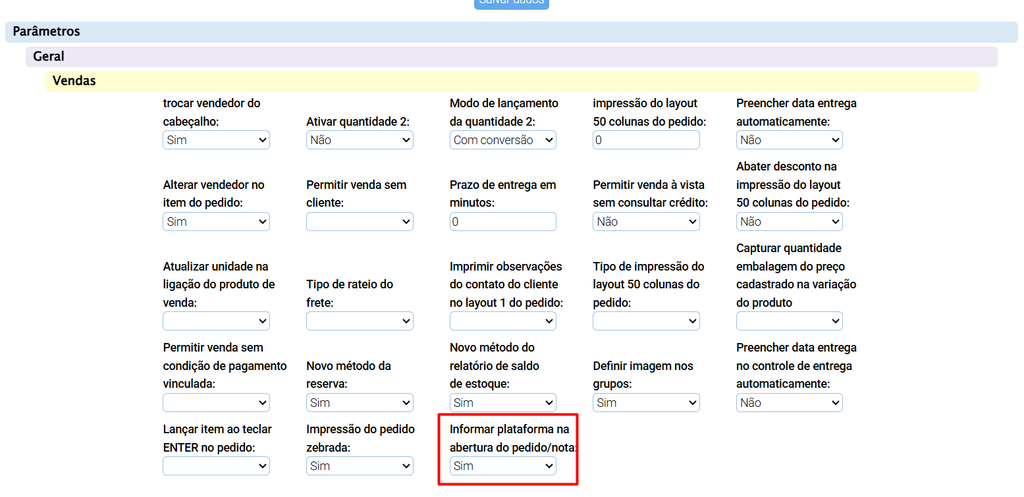Click the 'Tipo de rateio do frete:' label

point(350,293)
